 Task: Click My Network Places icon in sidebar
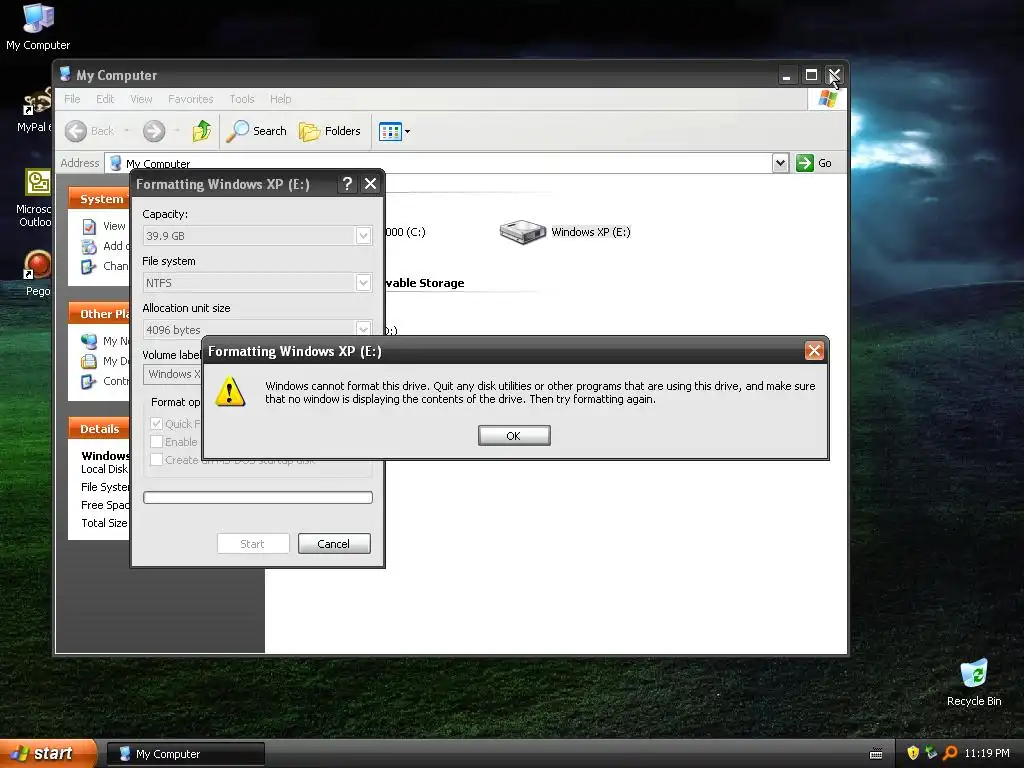pos(89,341)
